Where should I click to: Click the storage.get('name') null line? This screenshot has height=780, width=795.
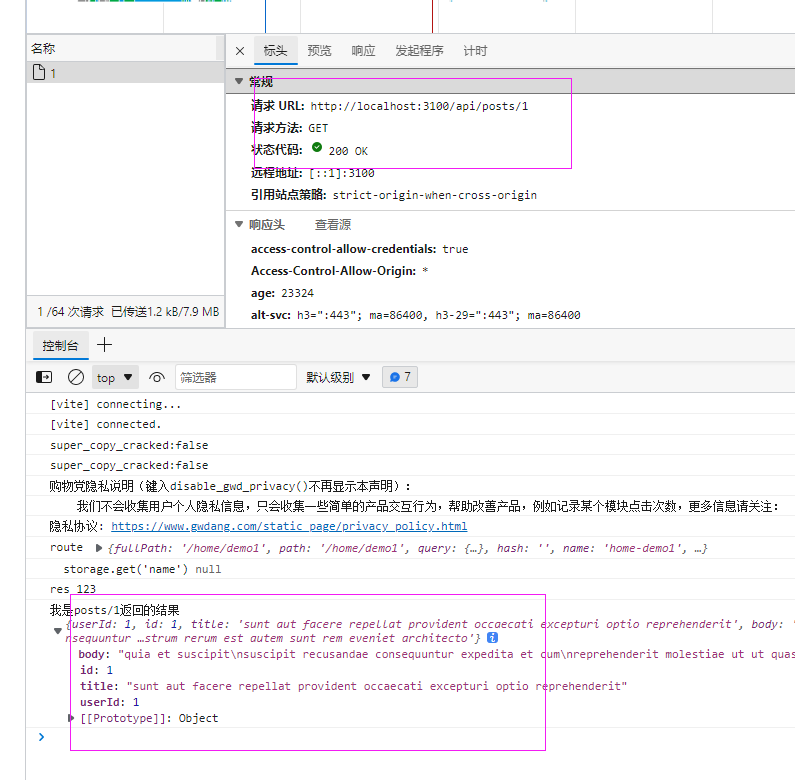coord(142,570)
